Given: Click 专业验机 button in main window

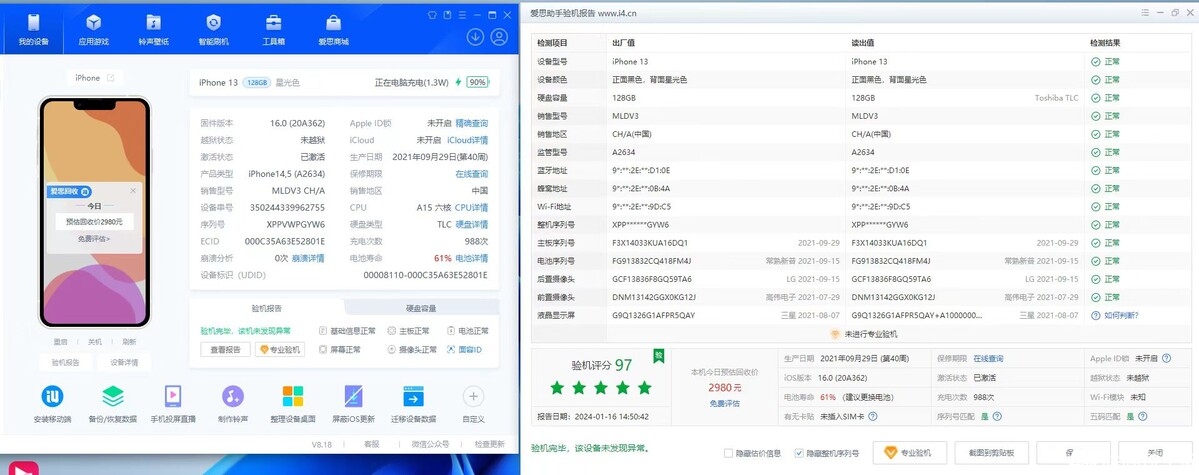Looking at the screenshot, I should pos(280,350).
